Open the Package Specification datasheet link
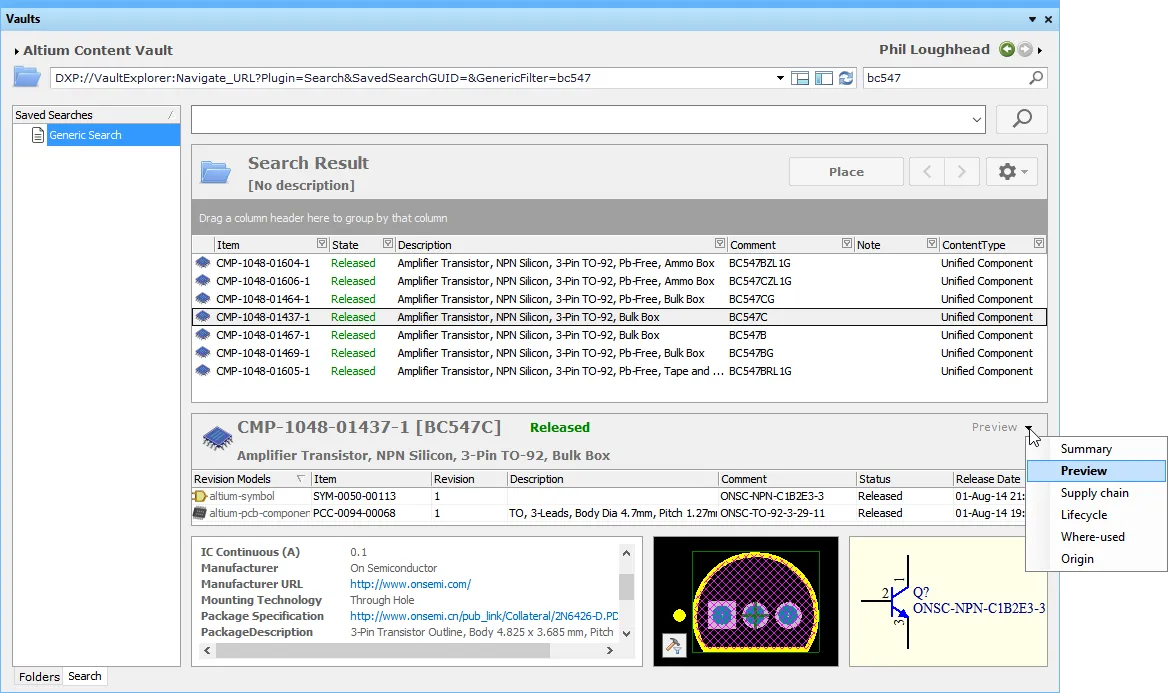The width and height of the screenshot is (1168, 693). [x=484, y=616]
